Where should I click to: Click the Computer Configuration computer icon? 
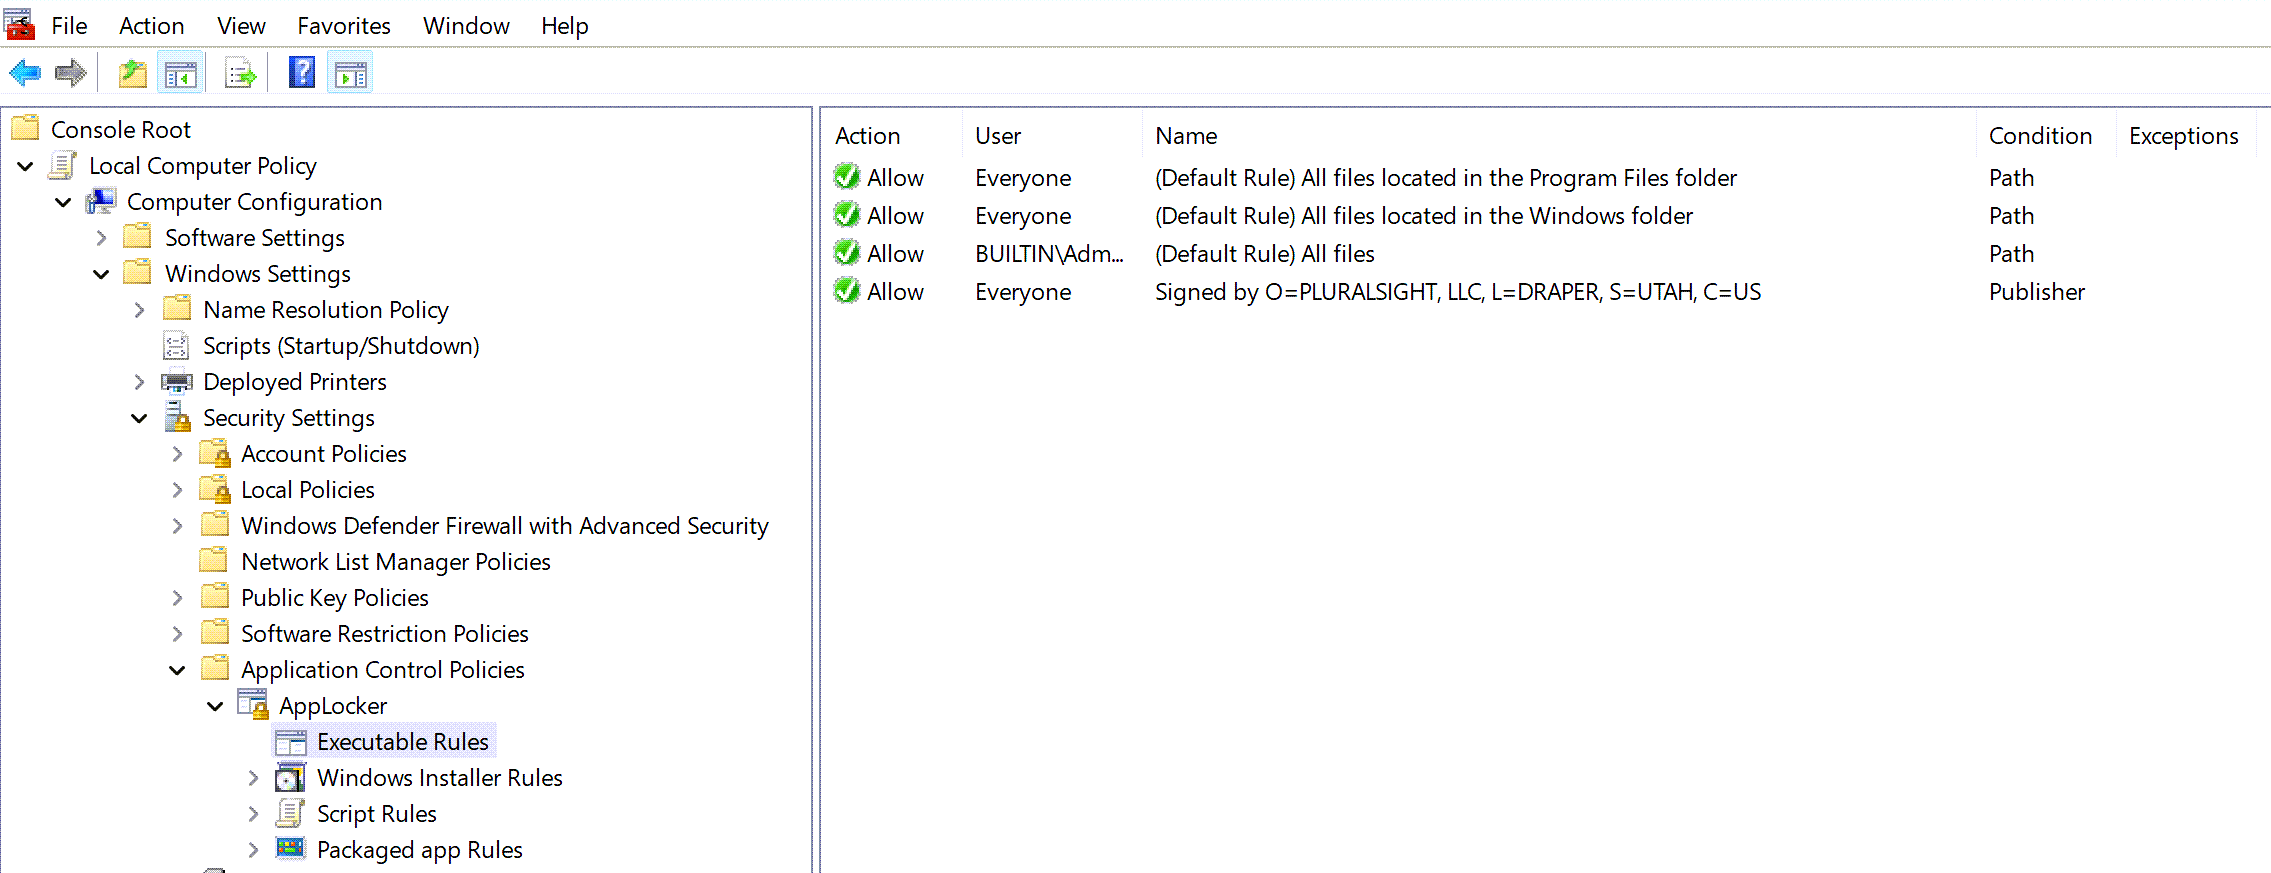(101, 200)
